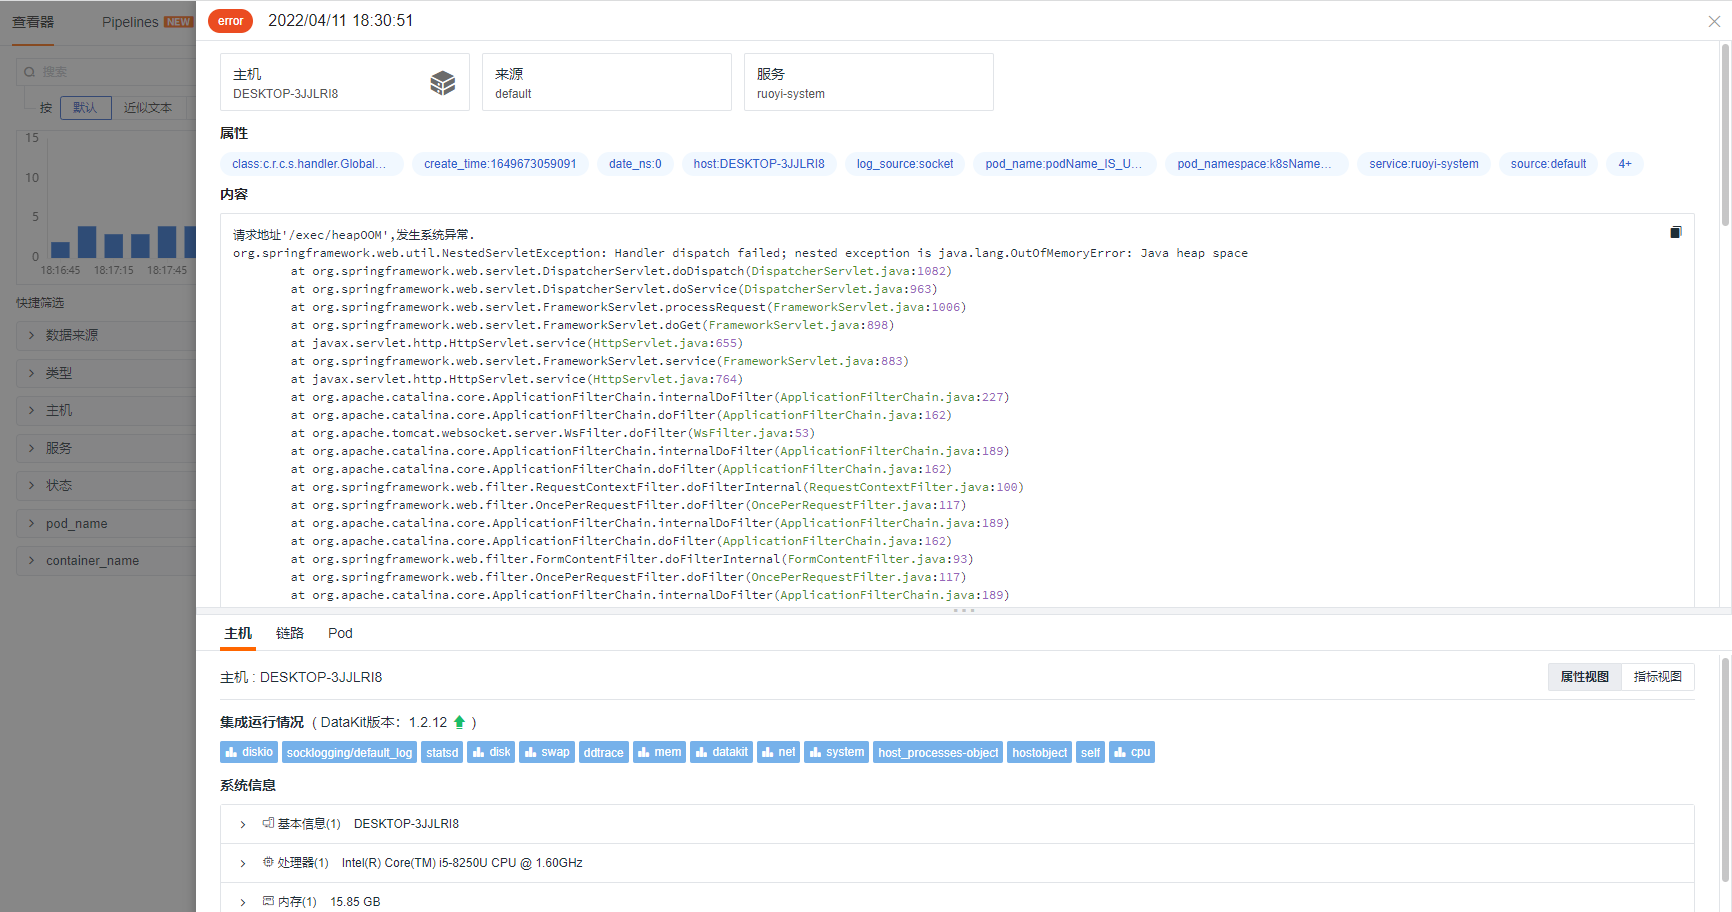Image resolution: width=1732 pixels, height=912 pixels.
Task: Click the class:c.r.c.s.handler.Global attribute tag
Action: (312, 164)
